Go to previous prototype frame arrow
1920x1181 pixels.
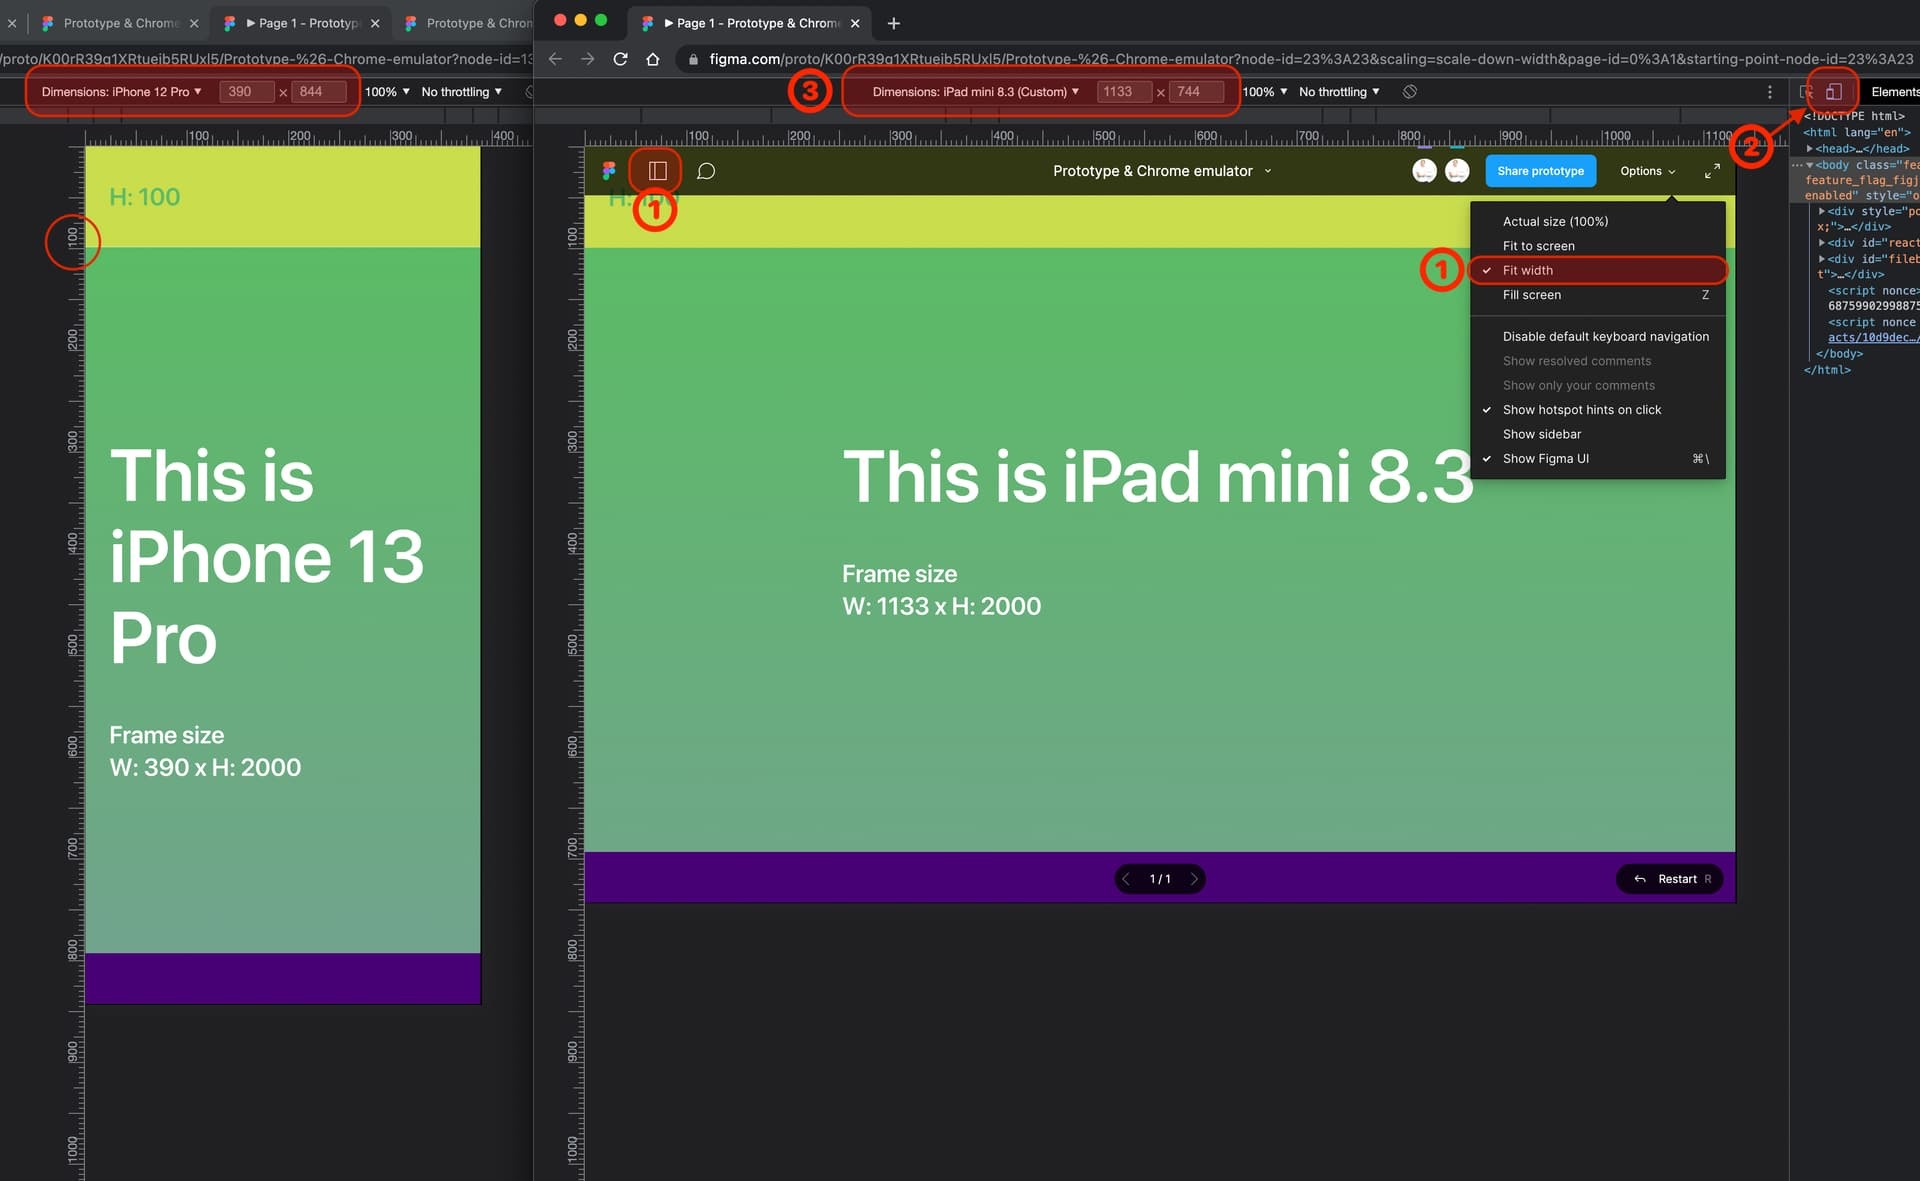click(x=1126, y=879)
